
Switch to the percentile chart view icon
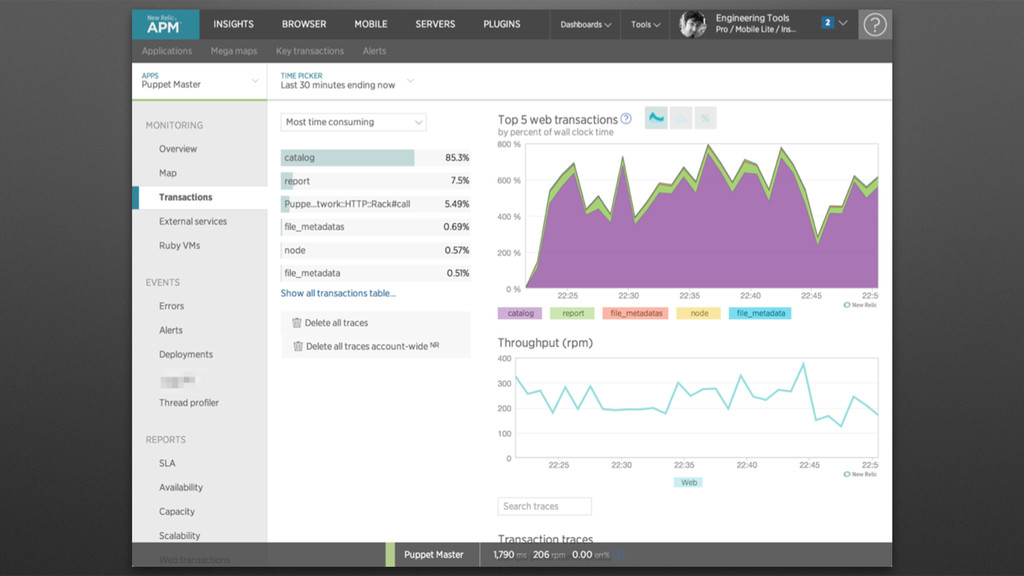(x=705, y=118)
